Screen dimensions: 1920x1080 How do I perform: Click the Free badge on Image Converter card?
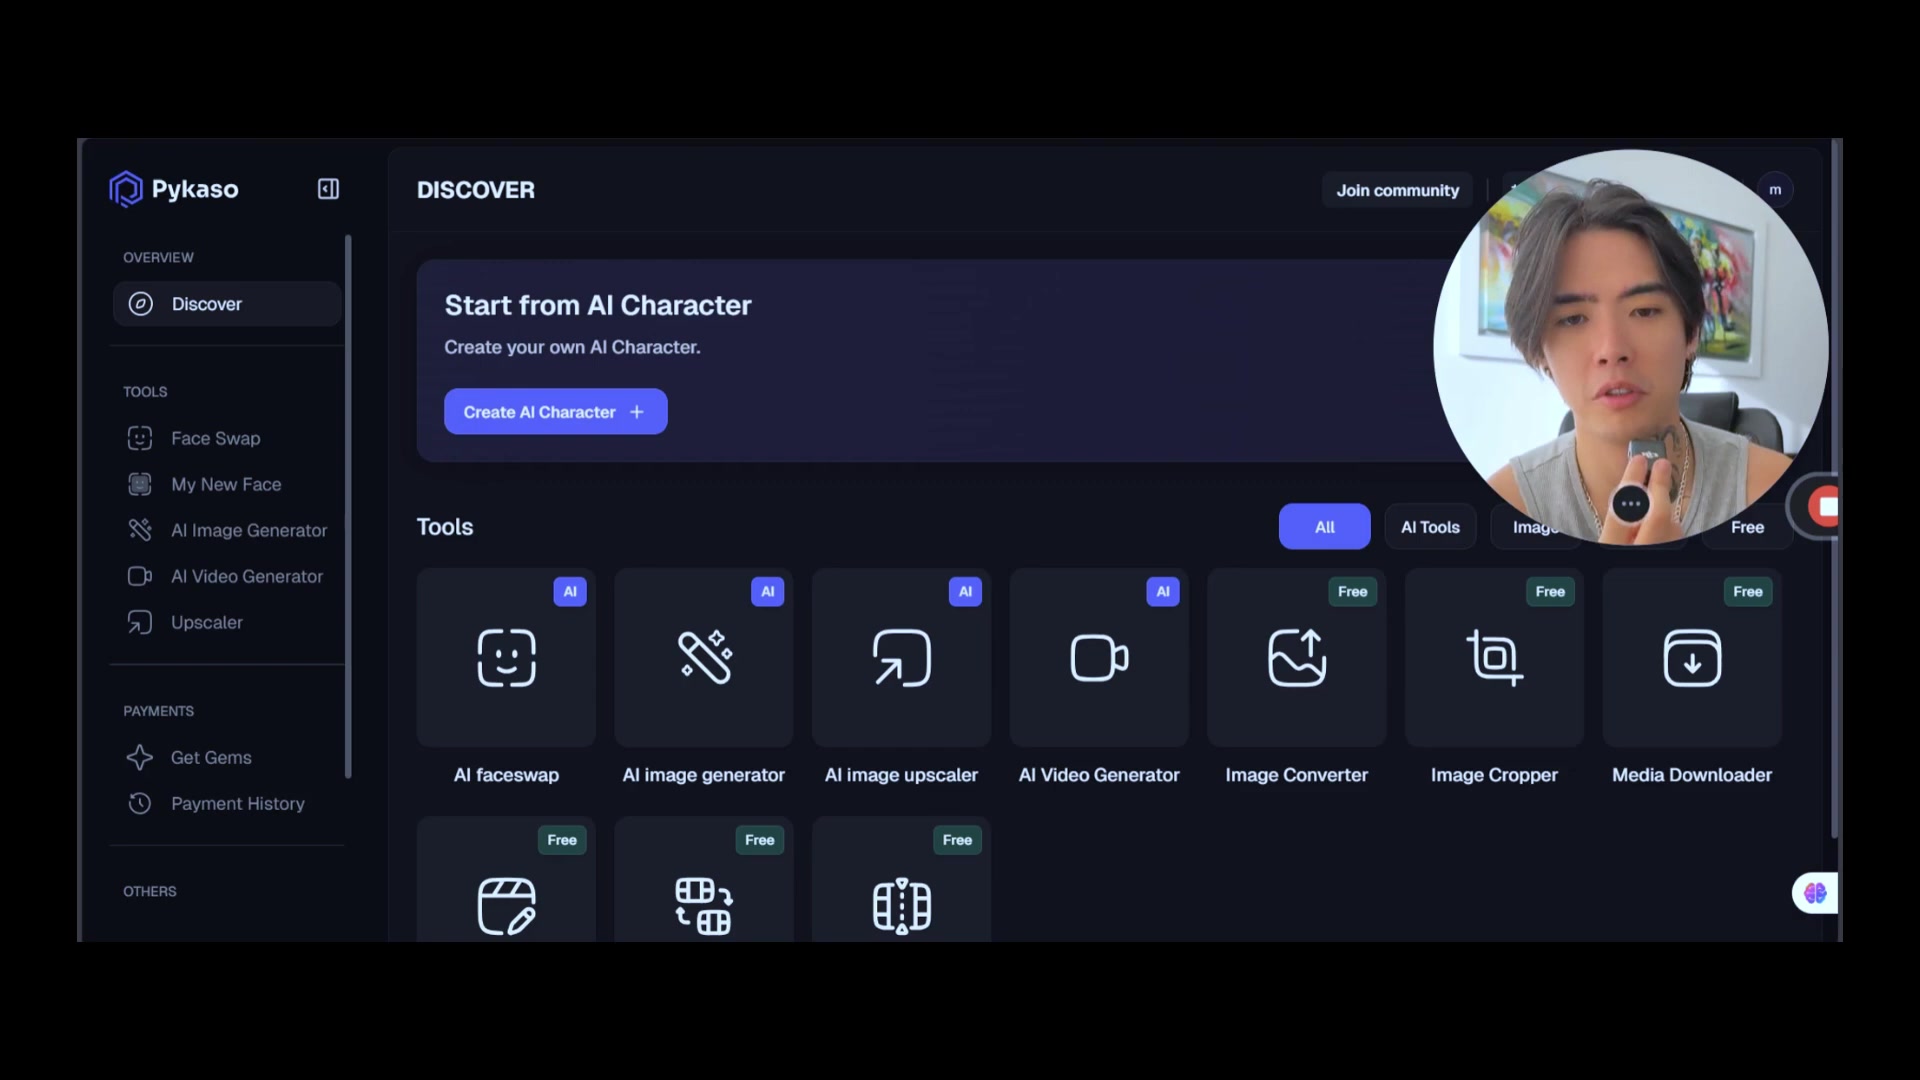point(1352,591)
